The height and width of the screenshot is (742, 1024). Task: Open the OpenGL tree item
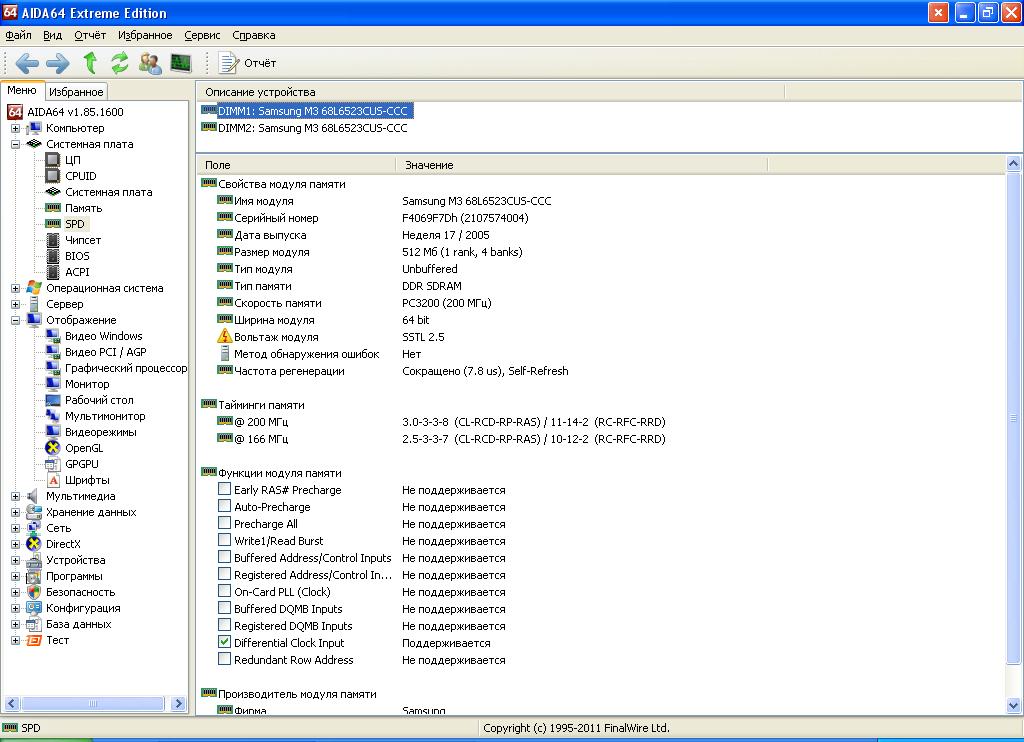84,448
